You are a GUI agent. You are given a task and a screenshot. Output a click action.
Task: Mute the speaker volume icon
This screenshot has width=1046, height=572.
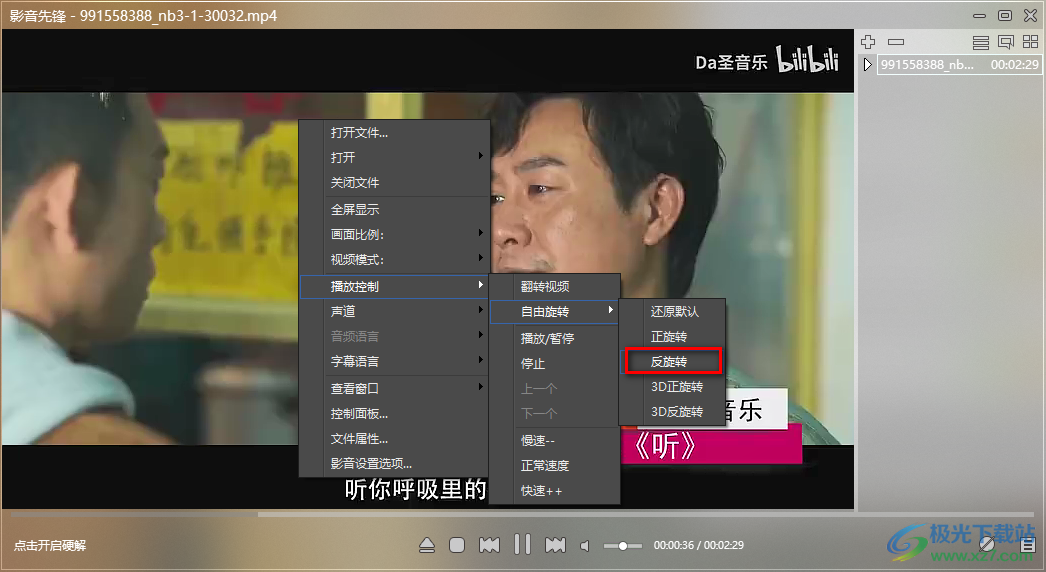586,546
